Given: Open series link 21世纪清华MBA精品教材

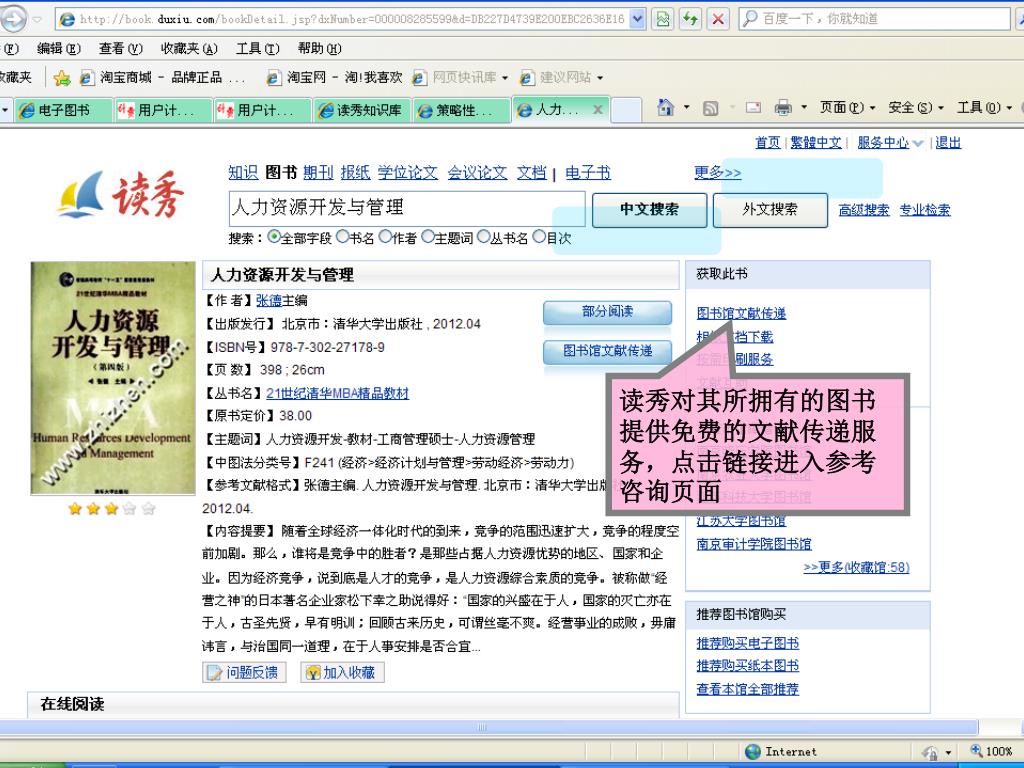Looking at the screenshot, I should point(337,393).
